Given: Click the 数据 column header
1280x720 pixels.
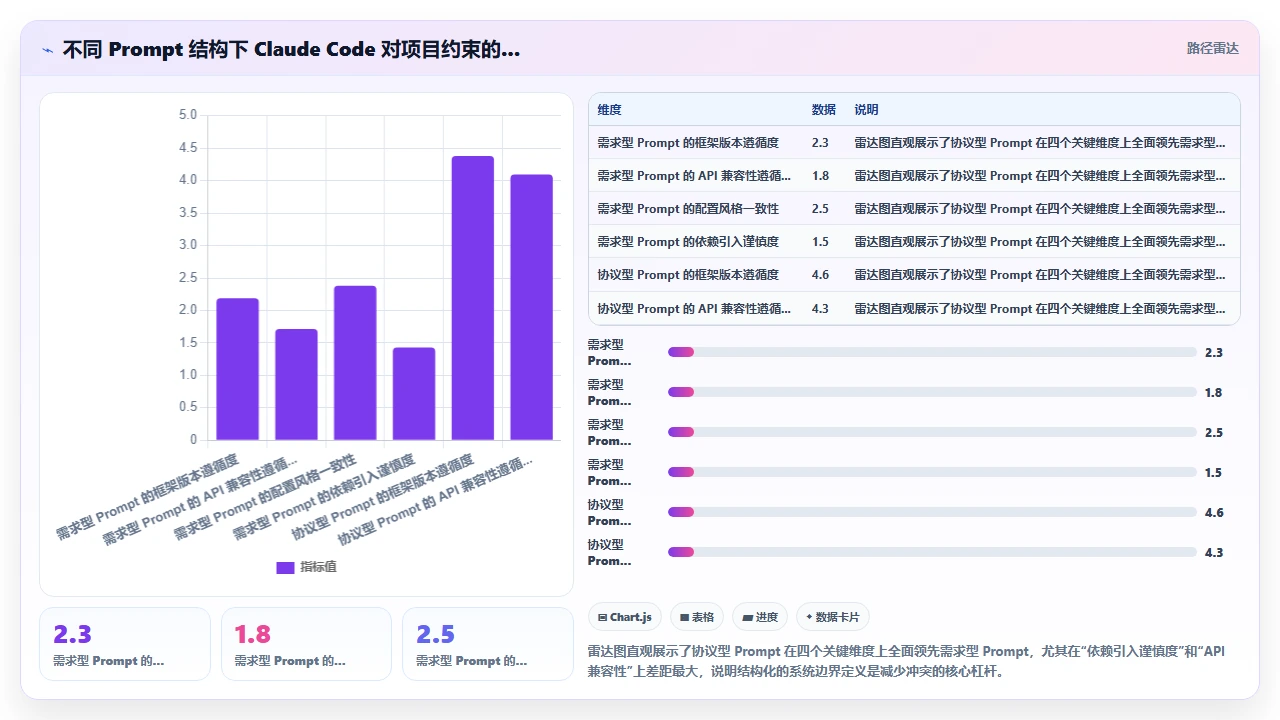Looking at the screenshot, I should (824, 110).
